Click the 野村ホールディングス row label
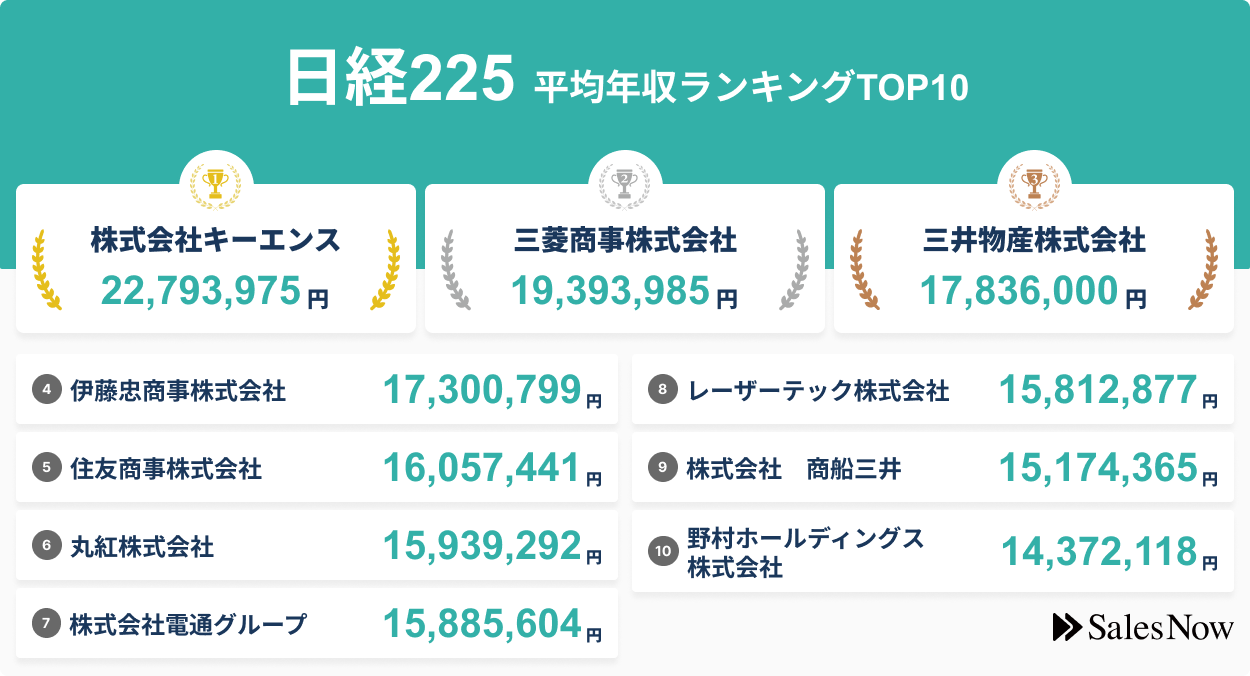Viewport: 1250px width, 676px height. point(805,540)
